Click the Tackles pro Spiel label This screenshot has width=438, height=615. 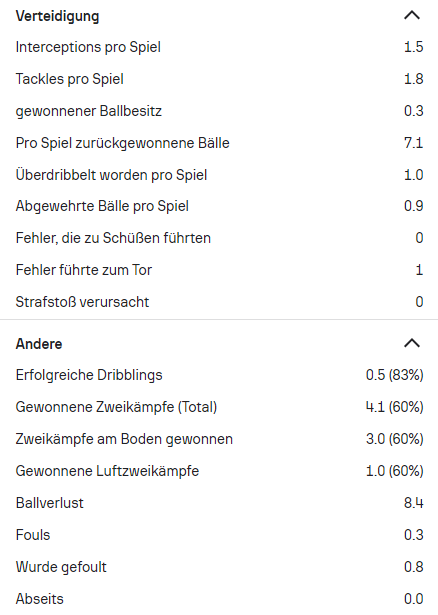[x=69, y=79]
